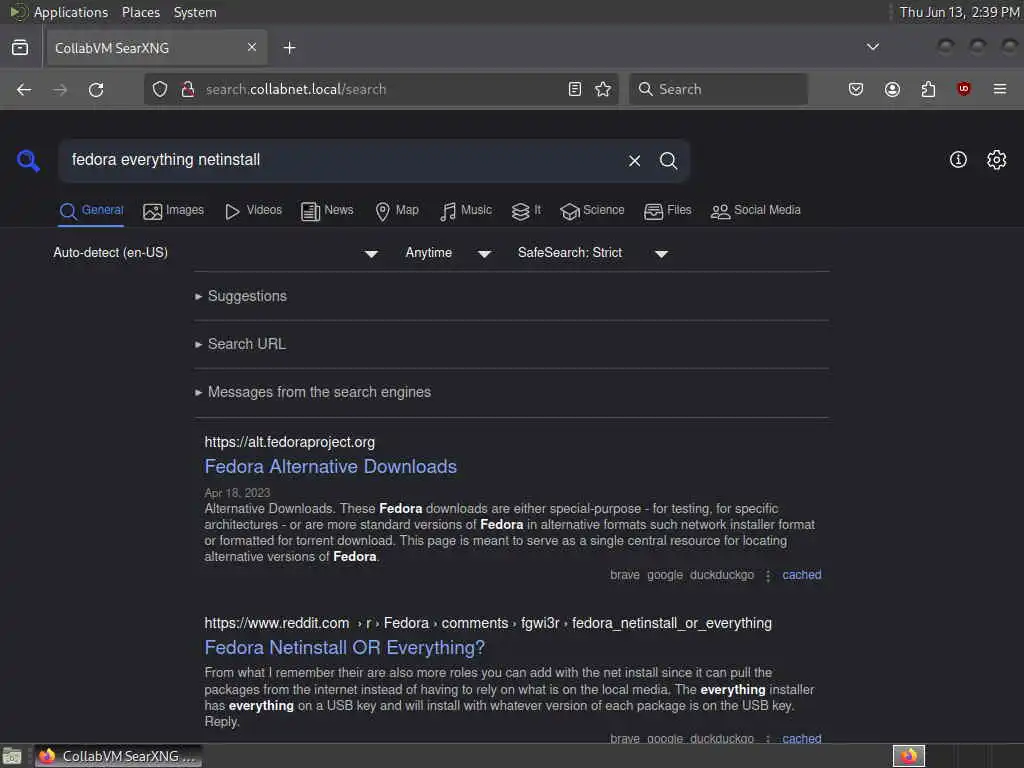This screenshot has width=1024, height=768.
Task: Open the Places menu
Action: coord(140,12)
